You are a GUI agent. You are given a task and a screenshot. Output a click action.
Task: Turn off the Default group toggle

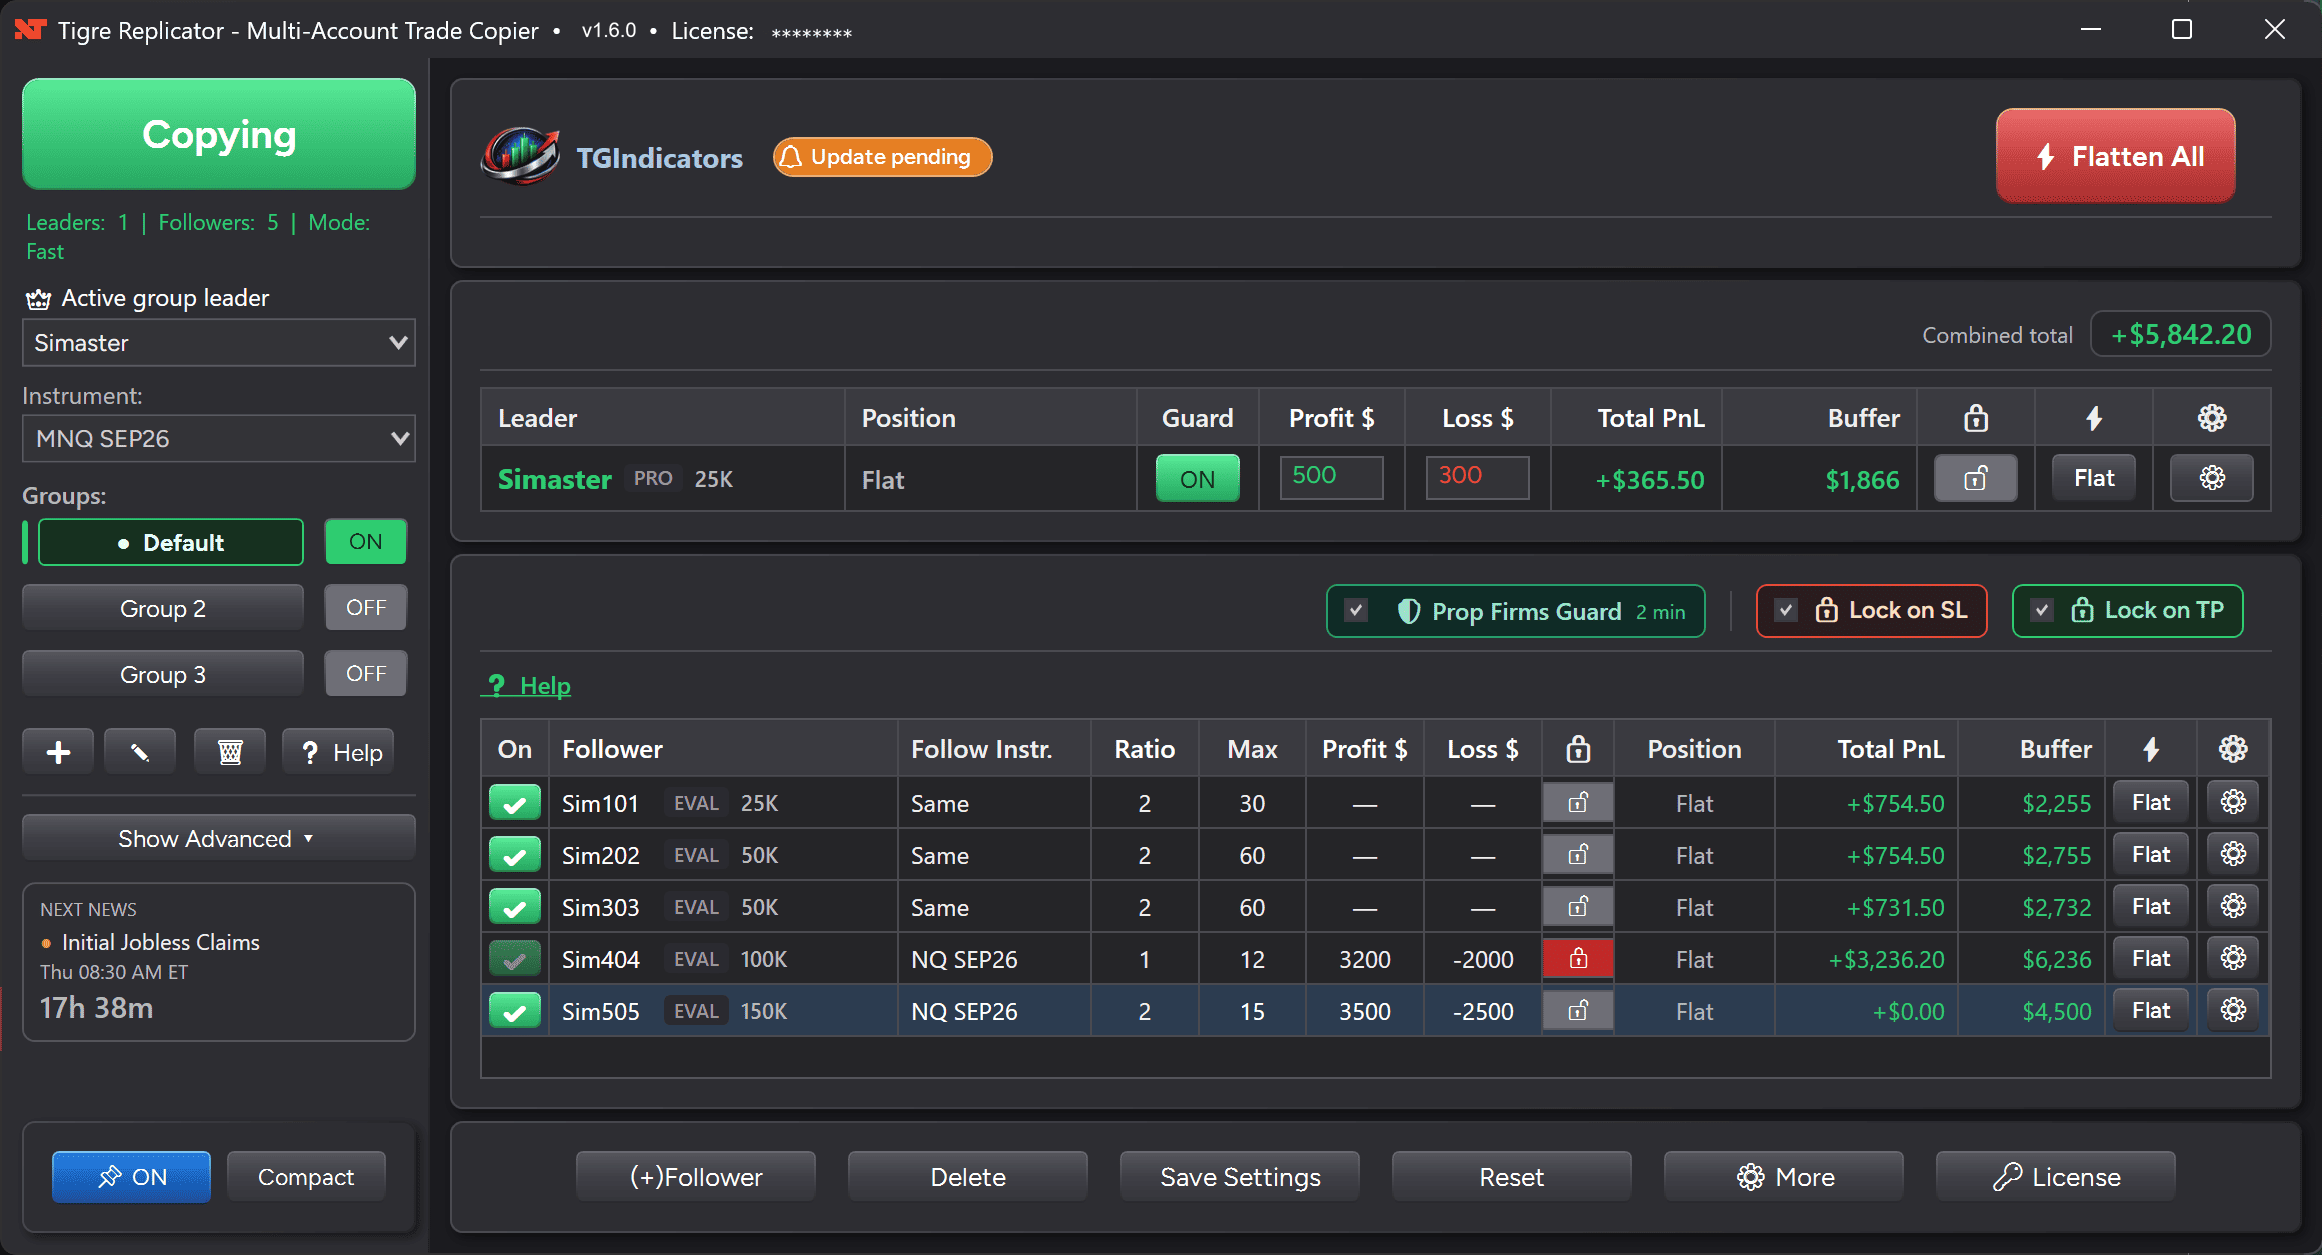(365, 542)
